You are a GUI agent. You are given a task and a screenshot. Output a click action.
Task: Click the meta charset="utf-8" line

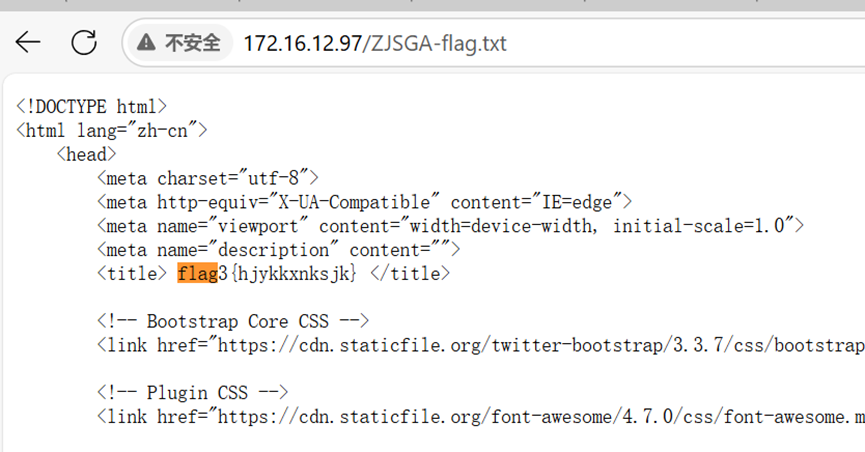[208, 178]
